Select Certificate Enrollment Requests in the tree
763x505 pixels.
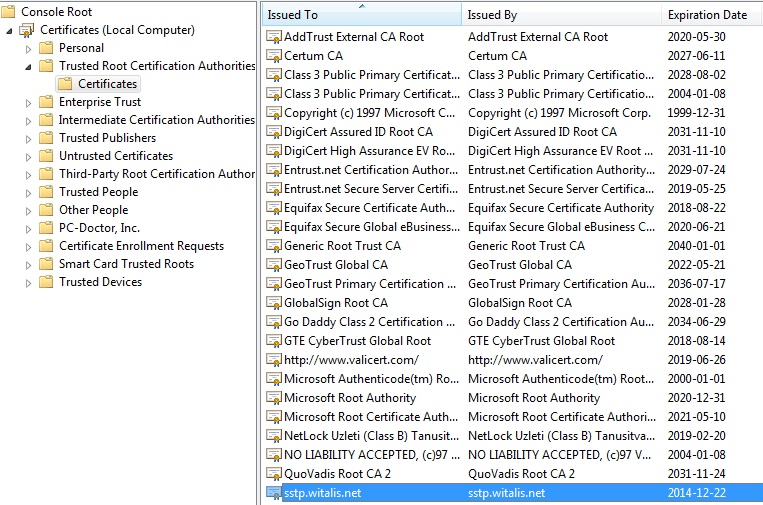(x=142, y=246)
